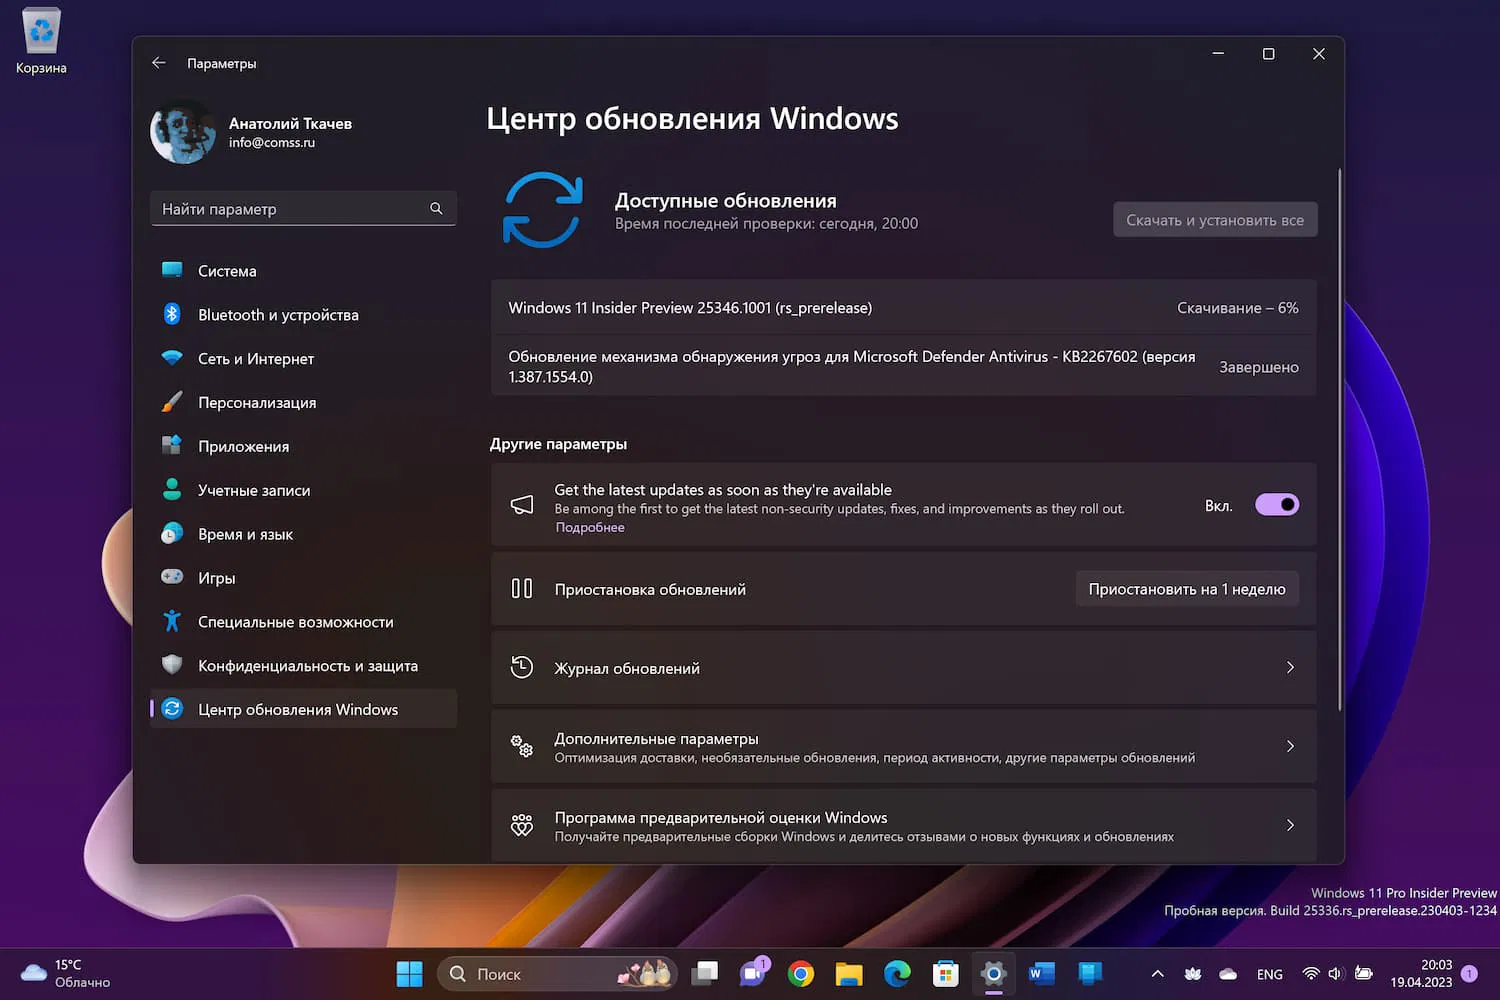Click the volume icon in the system tray

(1334, 973)
